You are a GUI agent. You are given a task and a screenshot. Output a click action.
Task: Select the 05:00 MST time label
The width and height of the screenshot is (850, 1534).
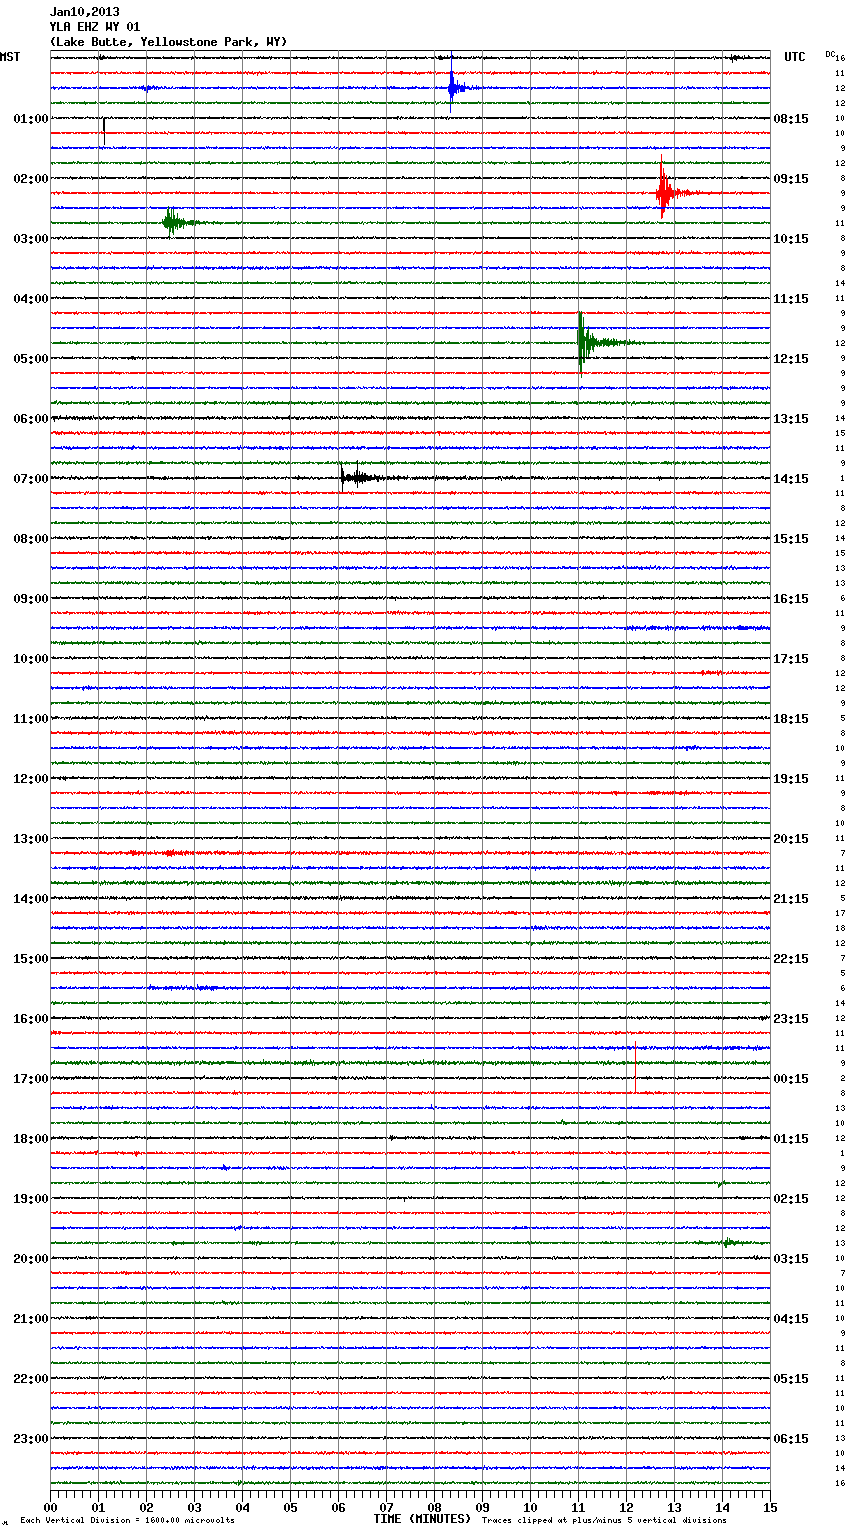31,359
